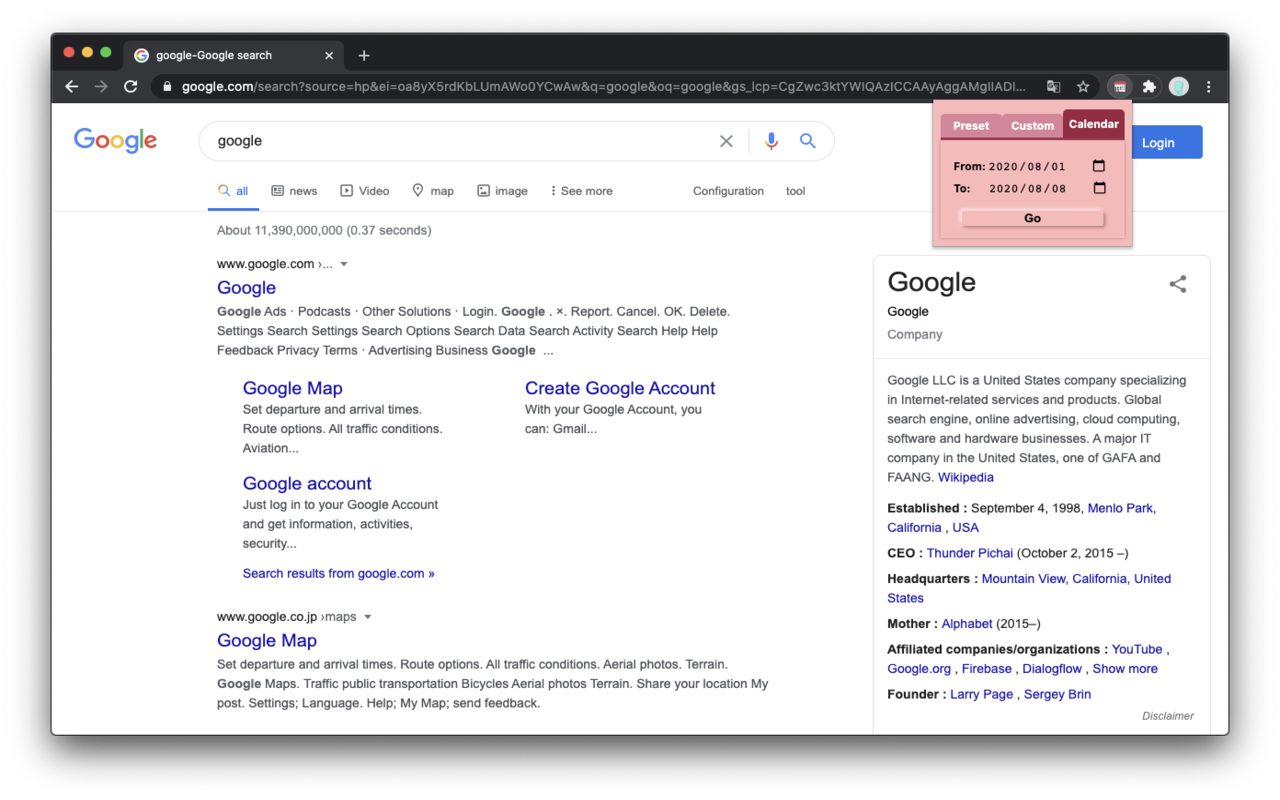Click the extensions puzzle piece icon
The image size is (1280, 800).
click(1149, 86)
